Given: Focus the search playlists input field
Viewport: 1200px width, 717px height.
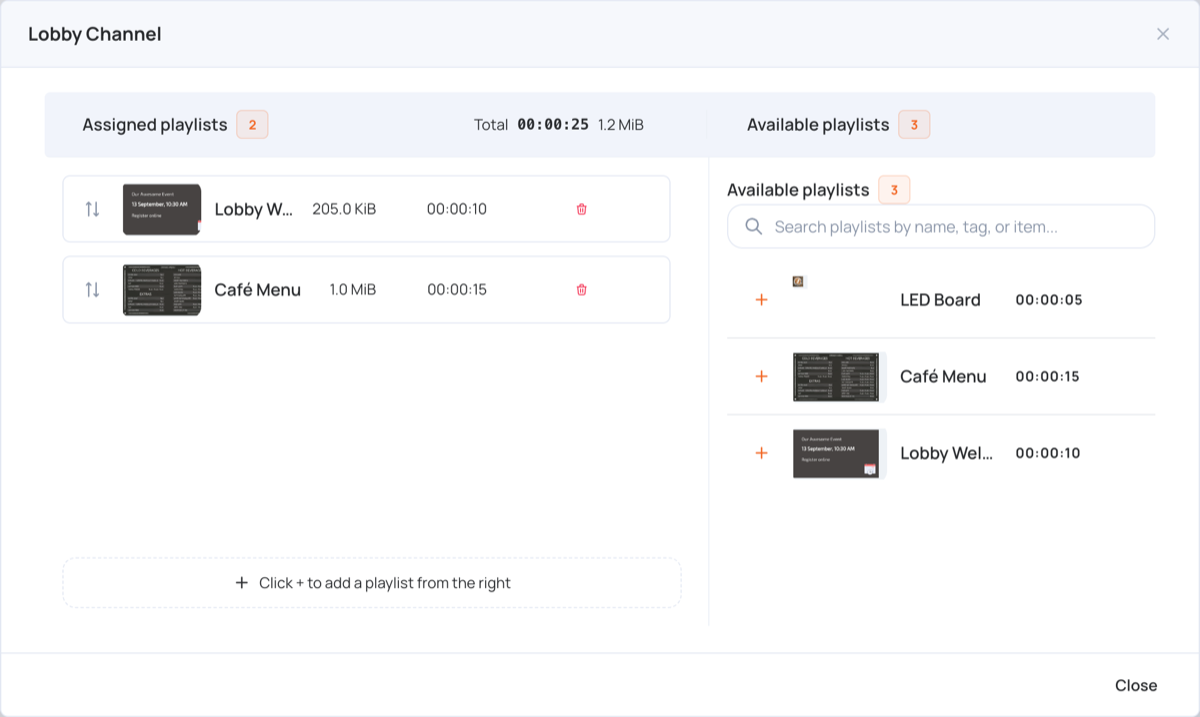Looking at the screenshot, I should pos(941,227).
